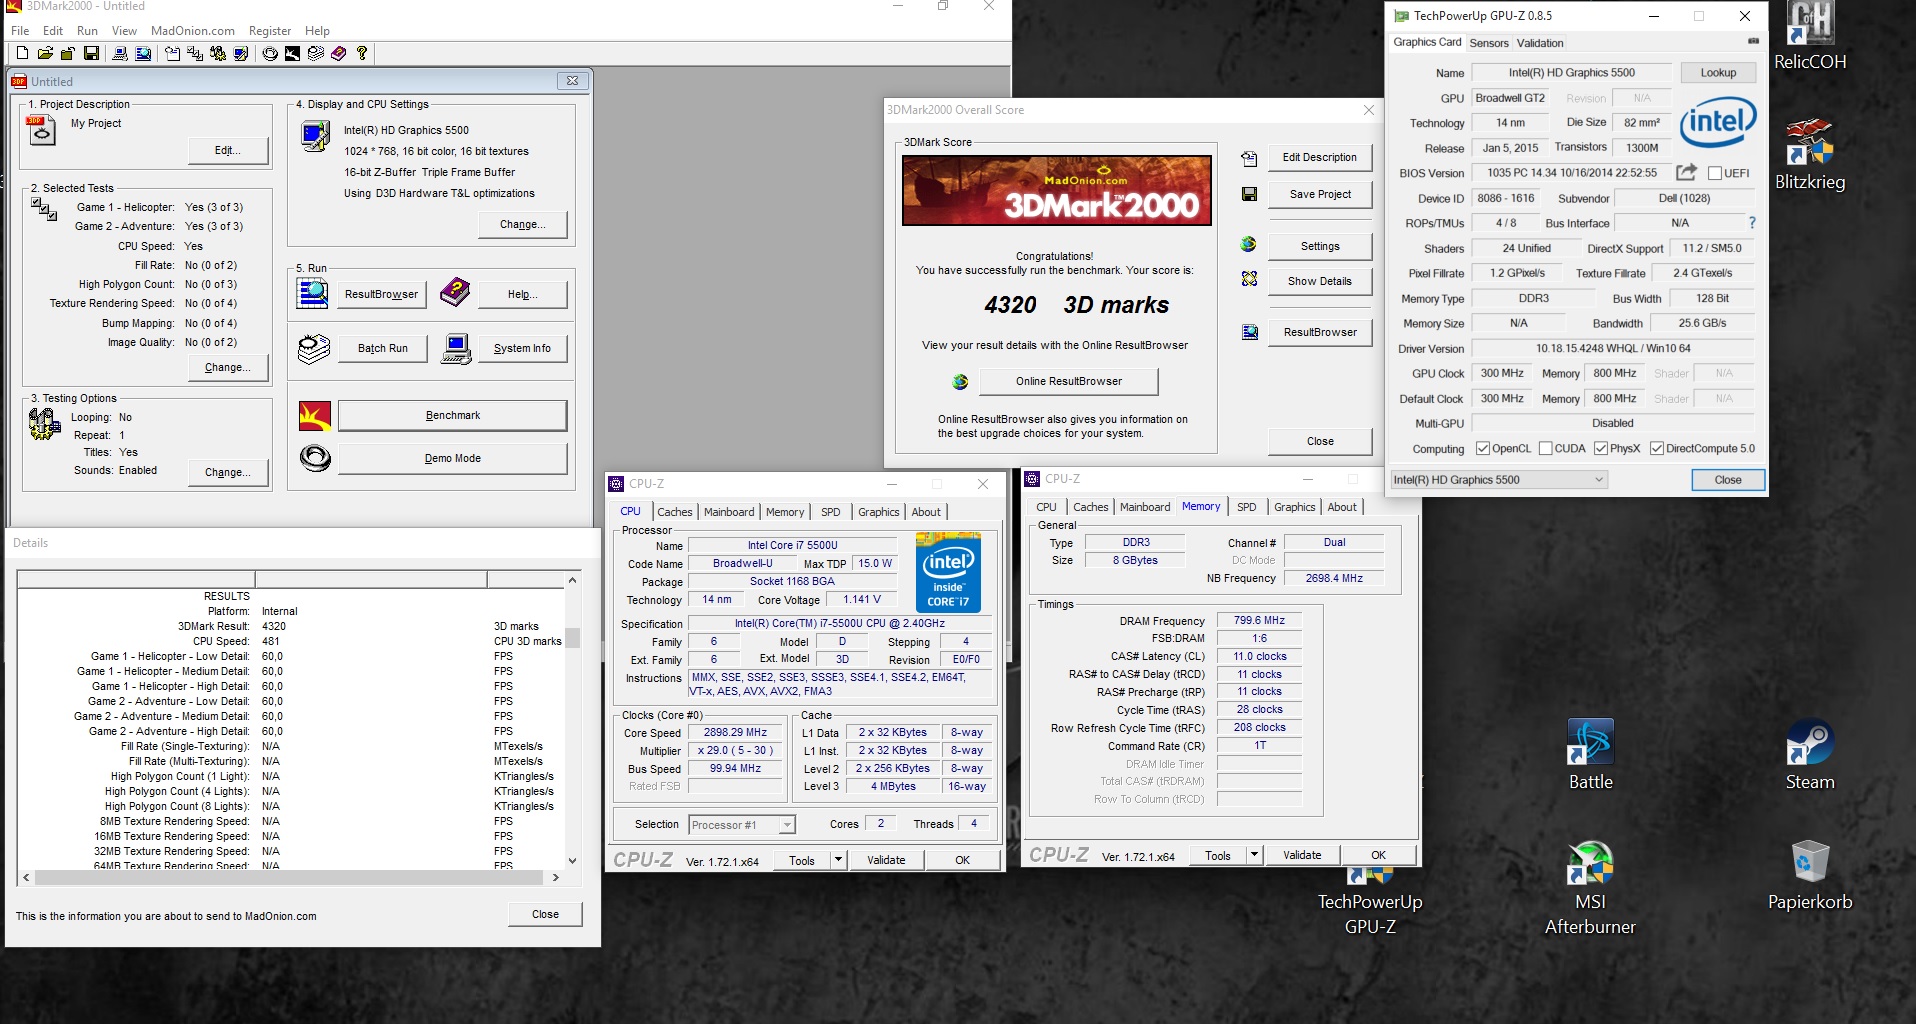The image size is (1916, 1024).
Task: Switch to the Mainboard tab in left CPU-Z
Action: pyautogui.click(x=729, y=512)
